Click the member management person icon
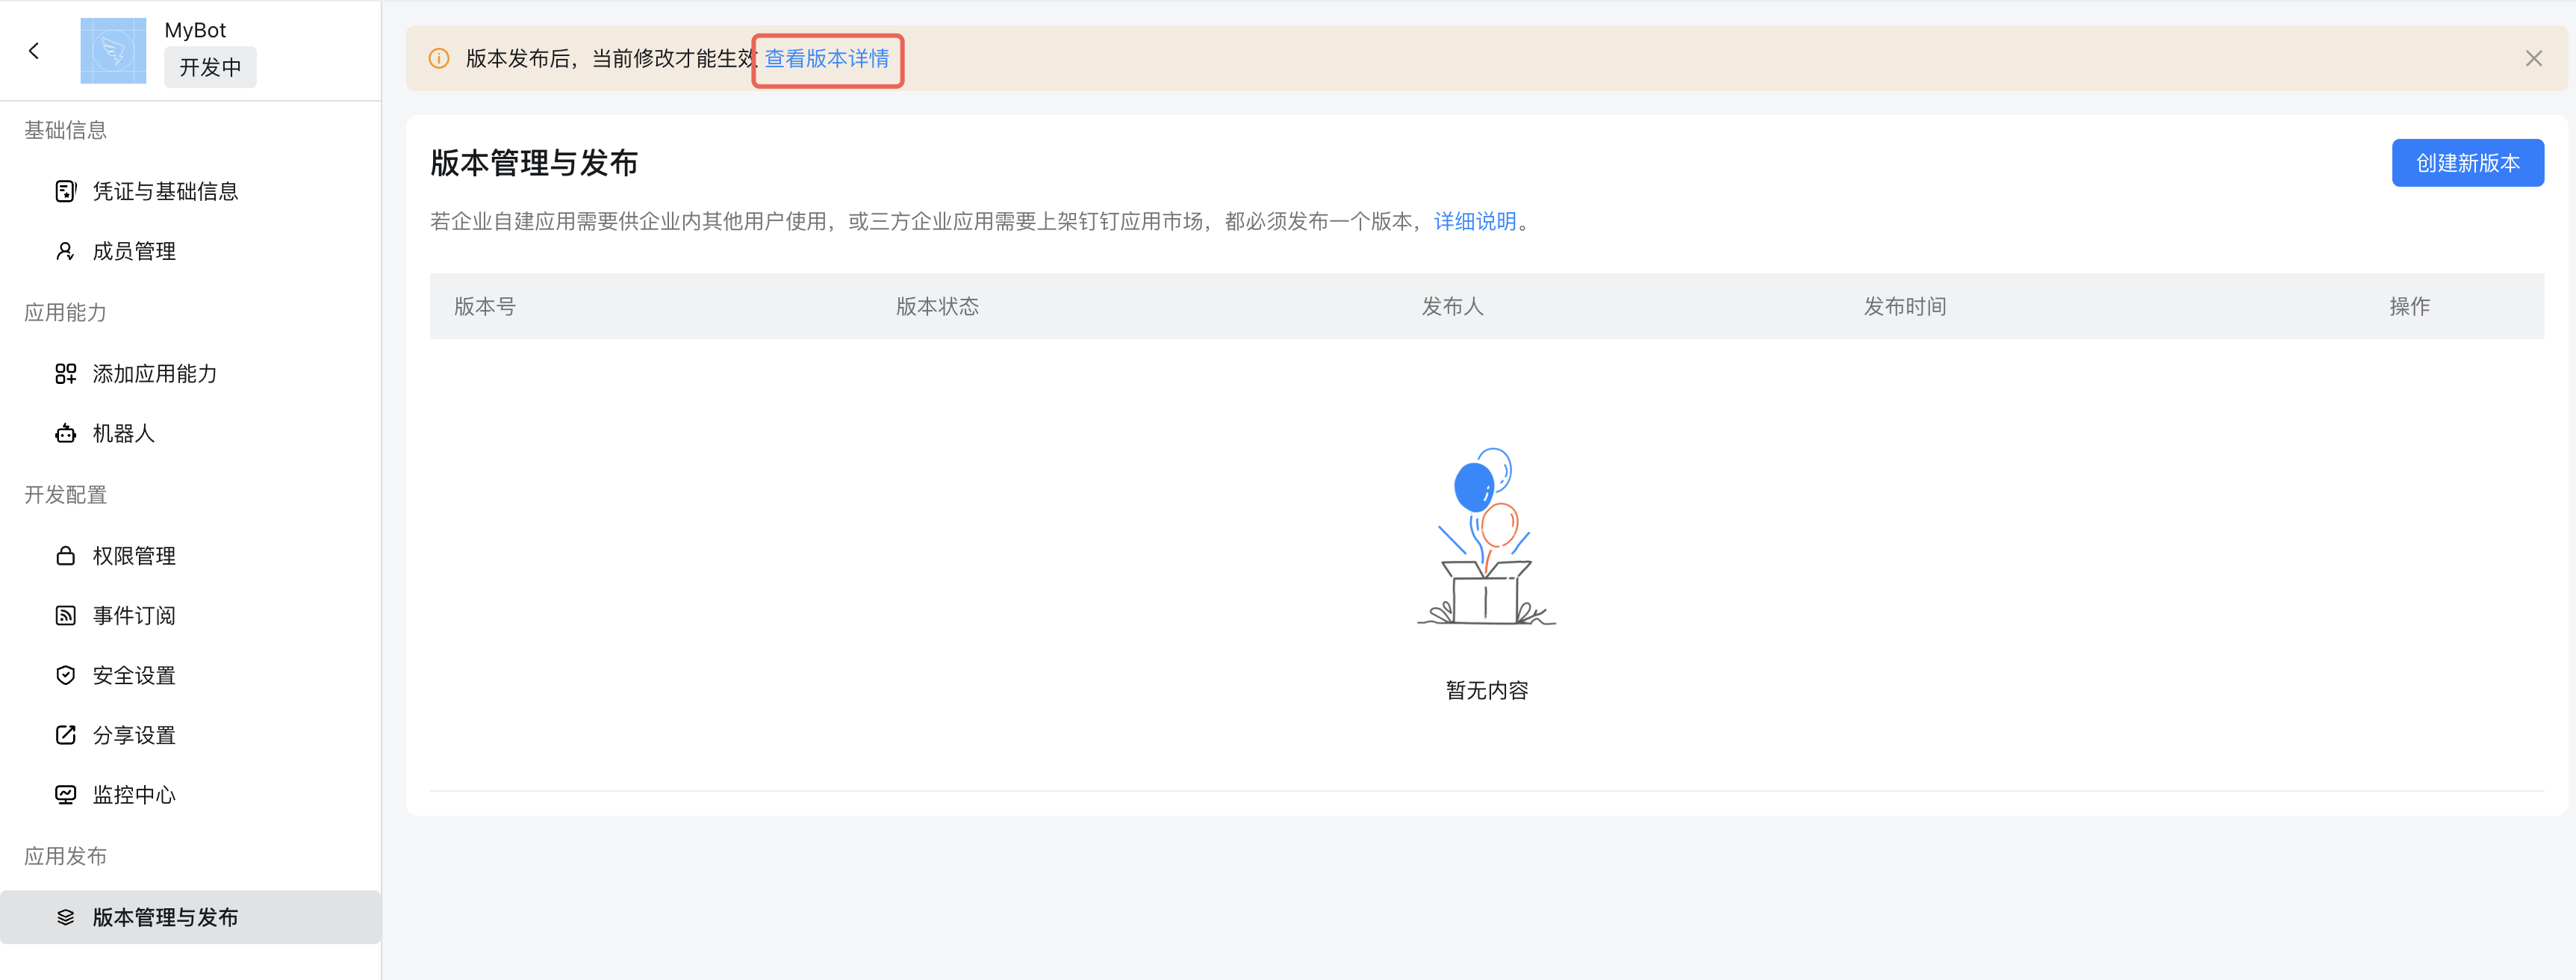The image size is (2576, 980). coord(66,251)
